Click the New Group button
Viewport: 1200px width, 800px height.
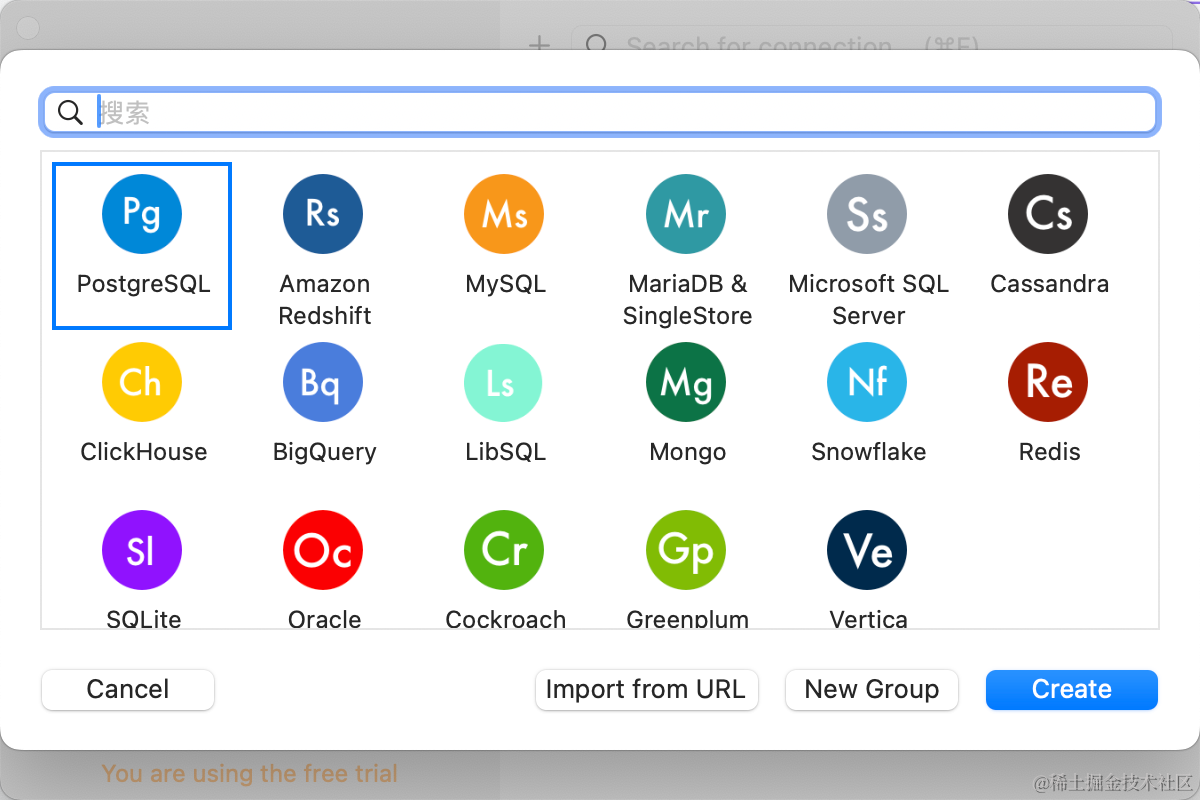(x=872, y=690)
